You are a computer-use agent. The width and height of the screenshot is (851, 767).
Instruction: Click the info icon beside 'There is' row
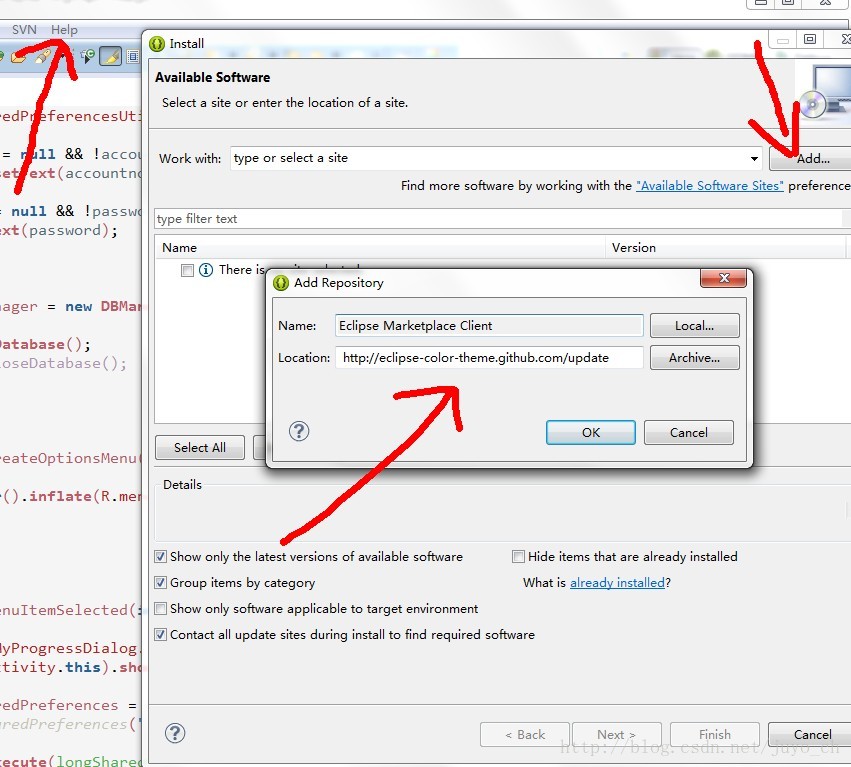coord(206,270)
